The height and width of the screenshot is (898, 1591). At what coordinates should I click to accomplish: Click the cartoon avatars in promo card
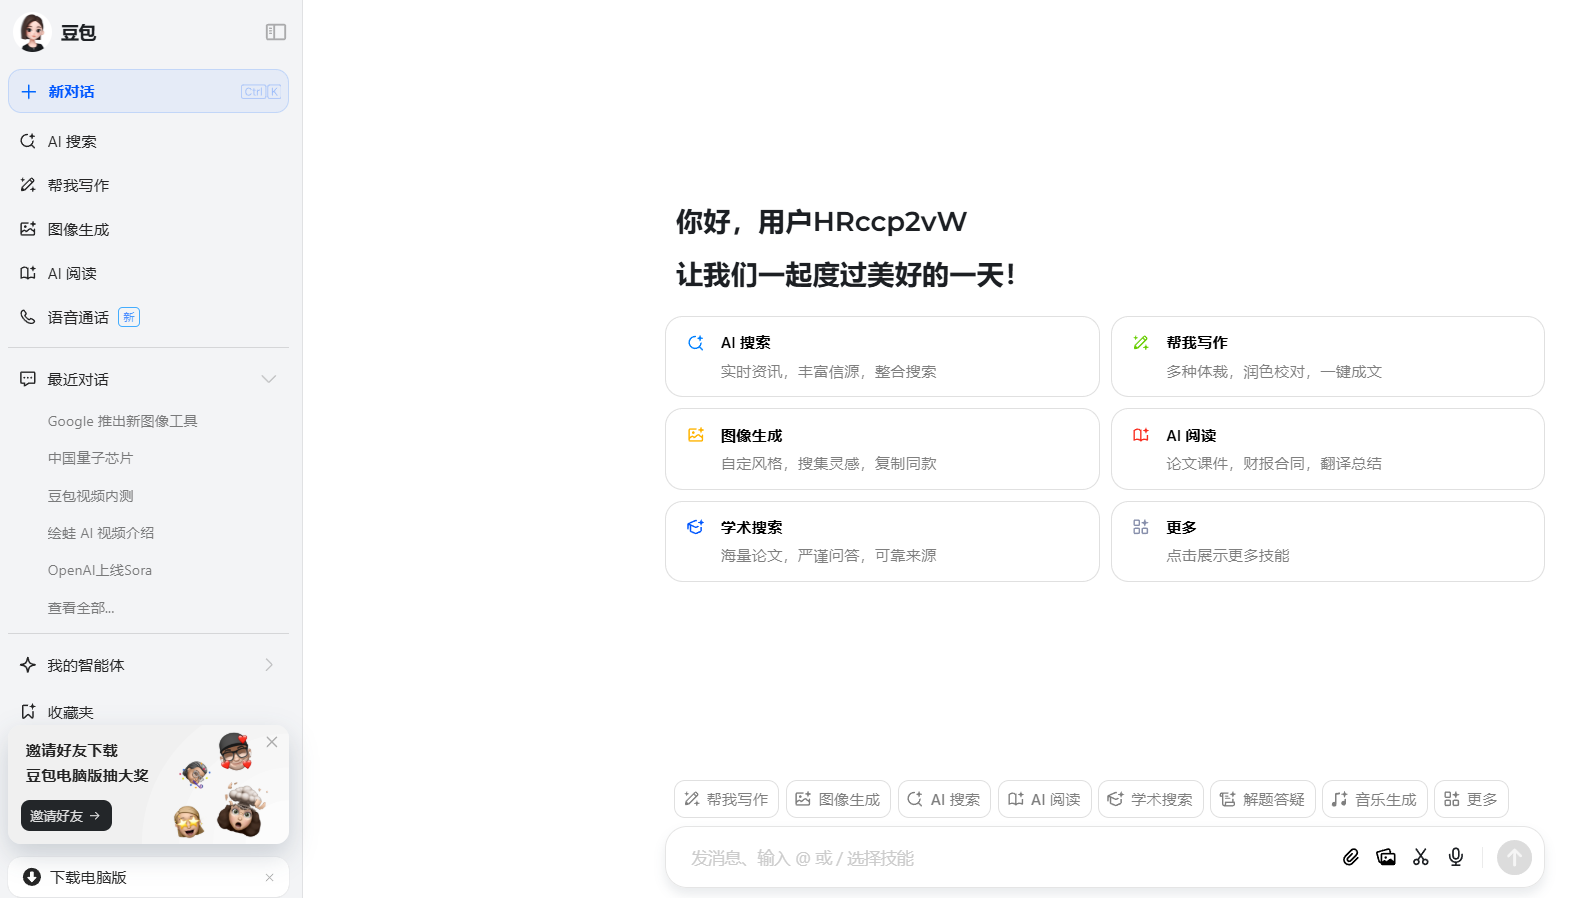(x=222, y=785)
